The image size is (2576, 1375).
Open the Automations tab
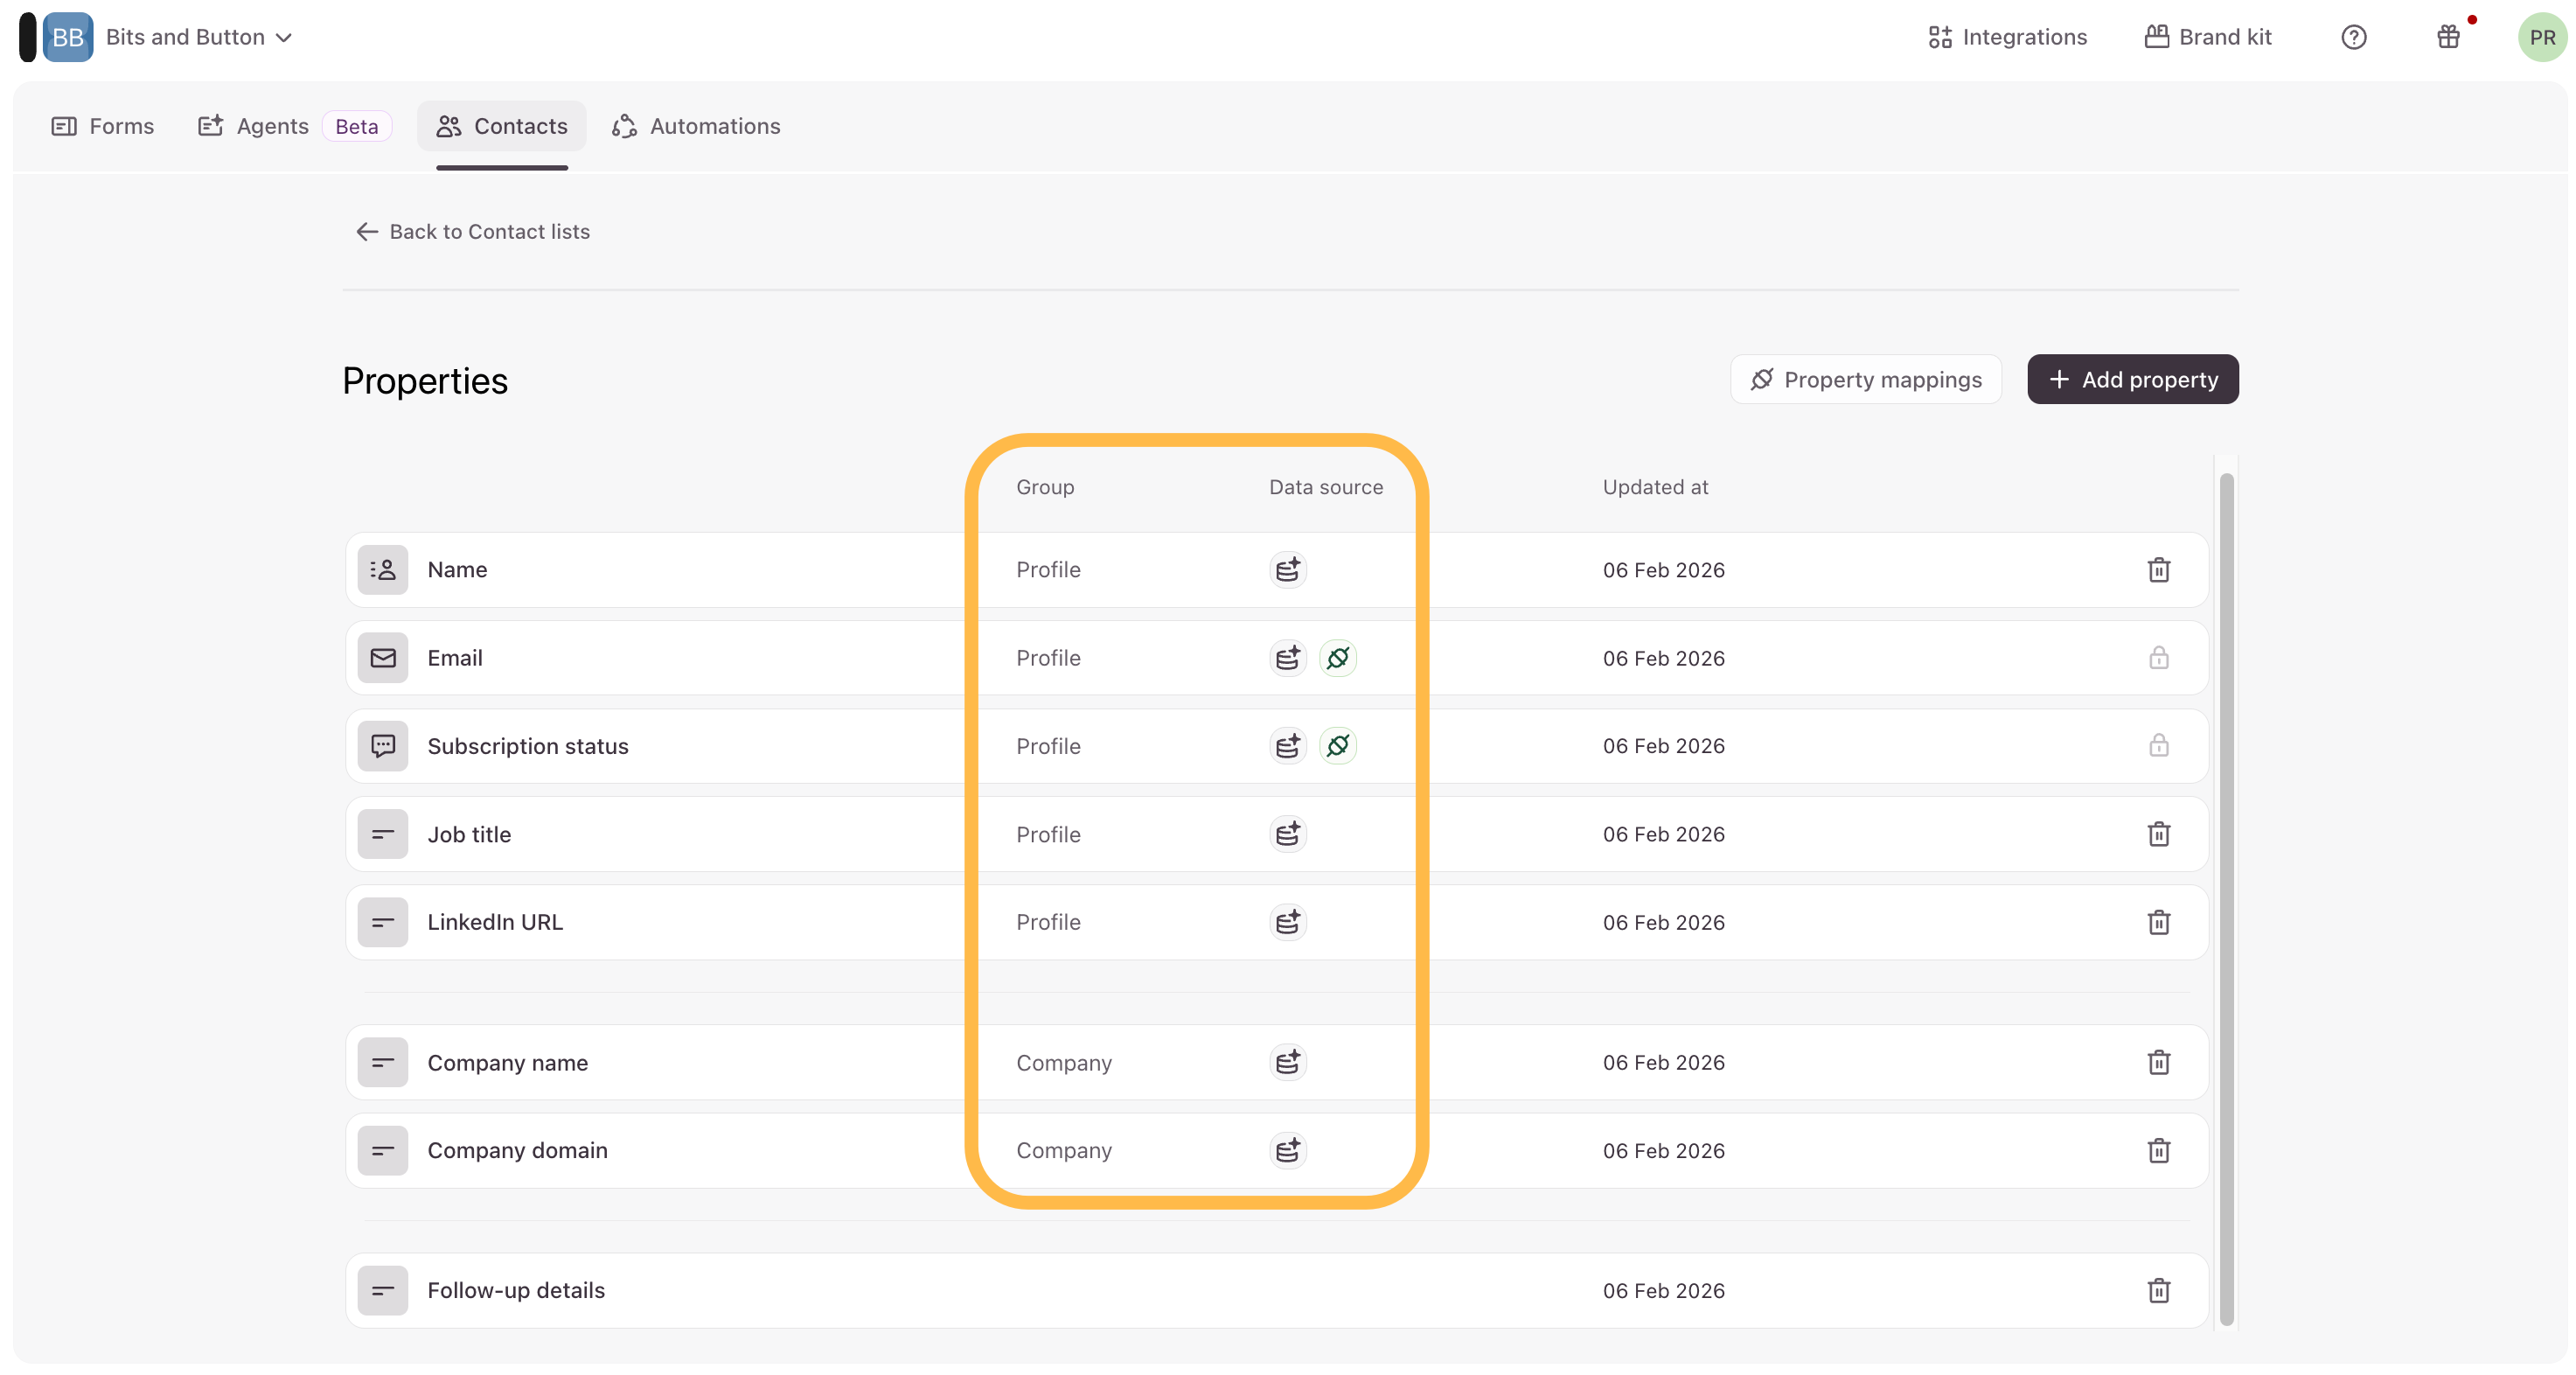coord(696,126)
